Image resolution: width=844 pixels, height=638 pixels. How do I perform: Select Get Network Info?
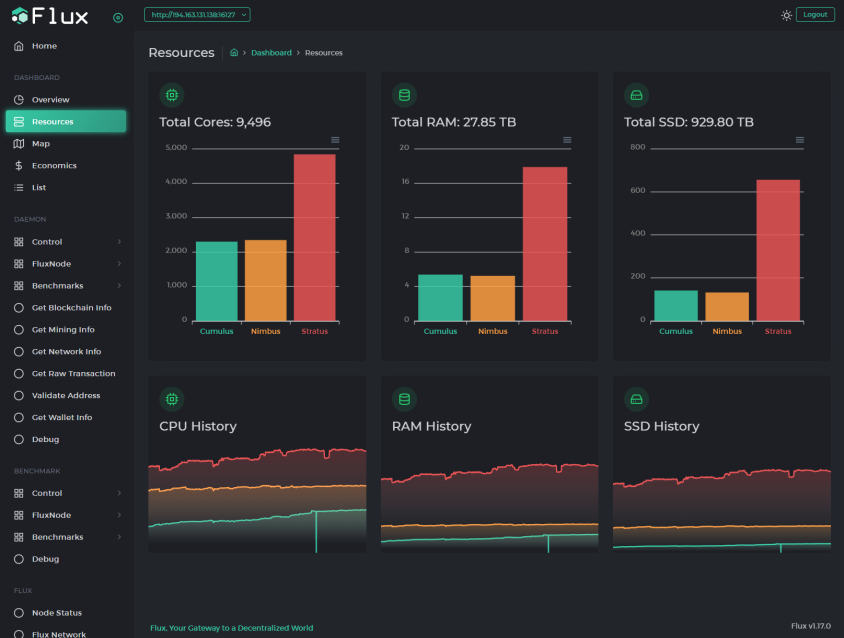click(x=66, y=352)
